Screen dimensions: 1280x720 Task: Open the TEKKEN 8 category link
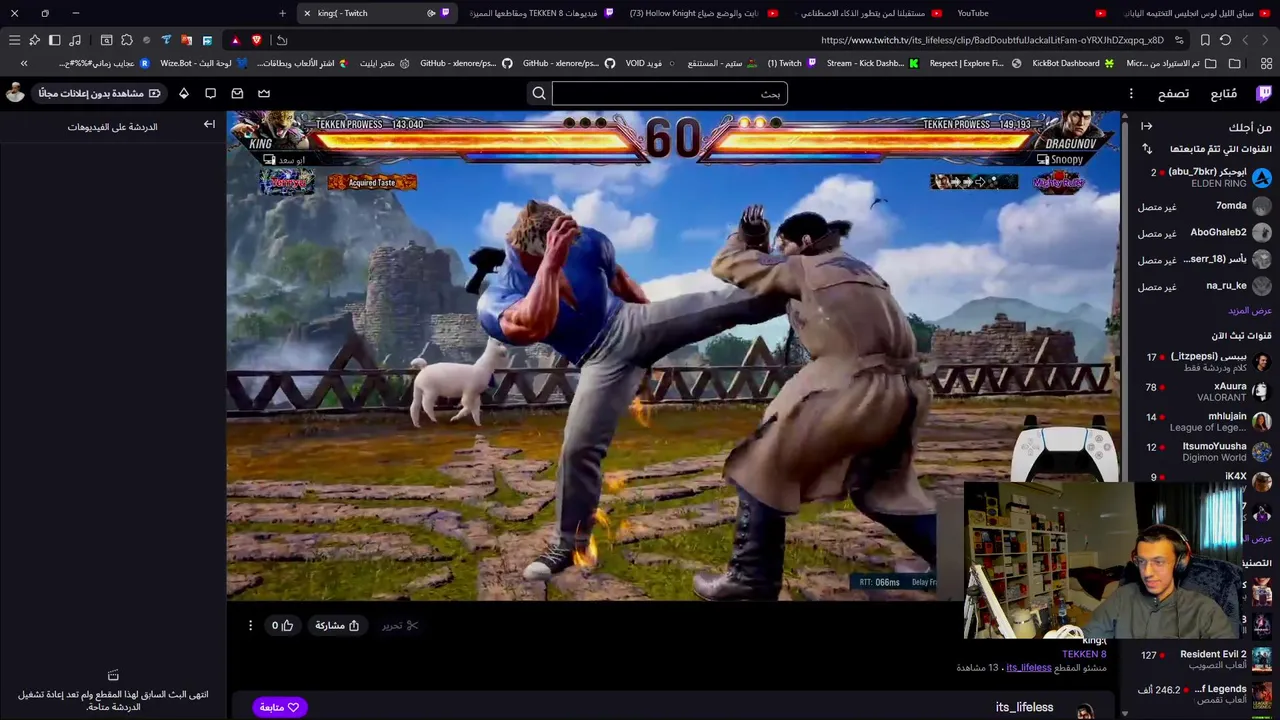tap(1084, 654)
